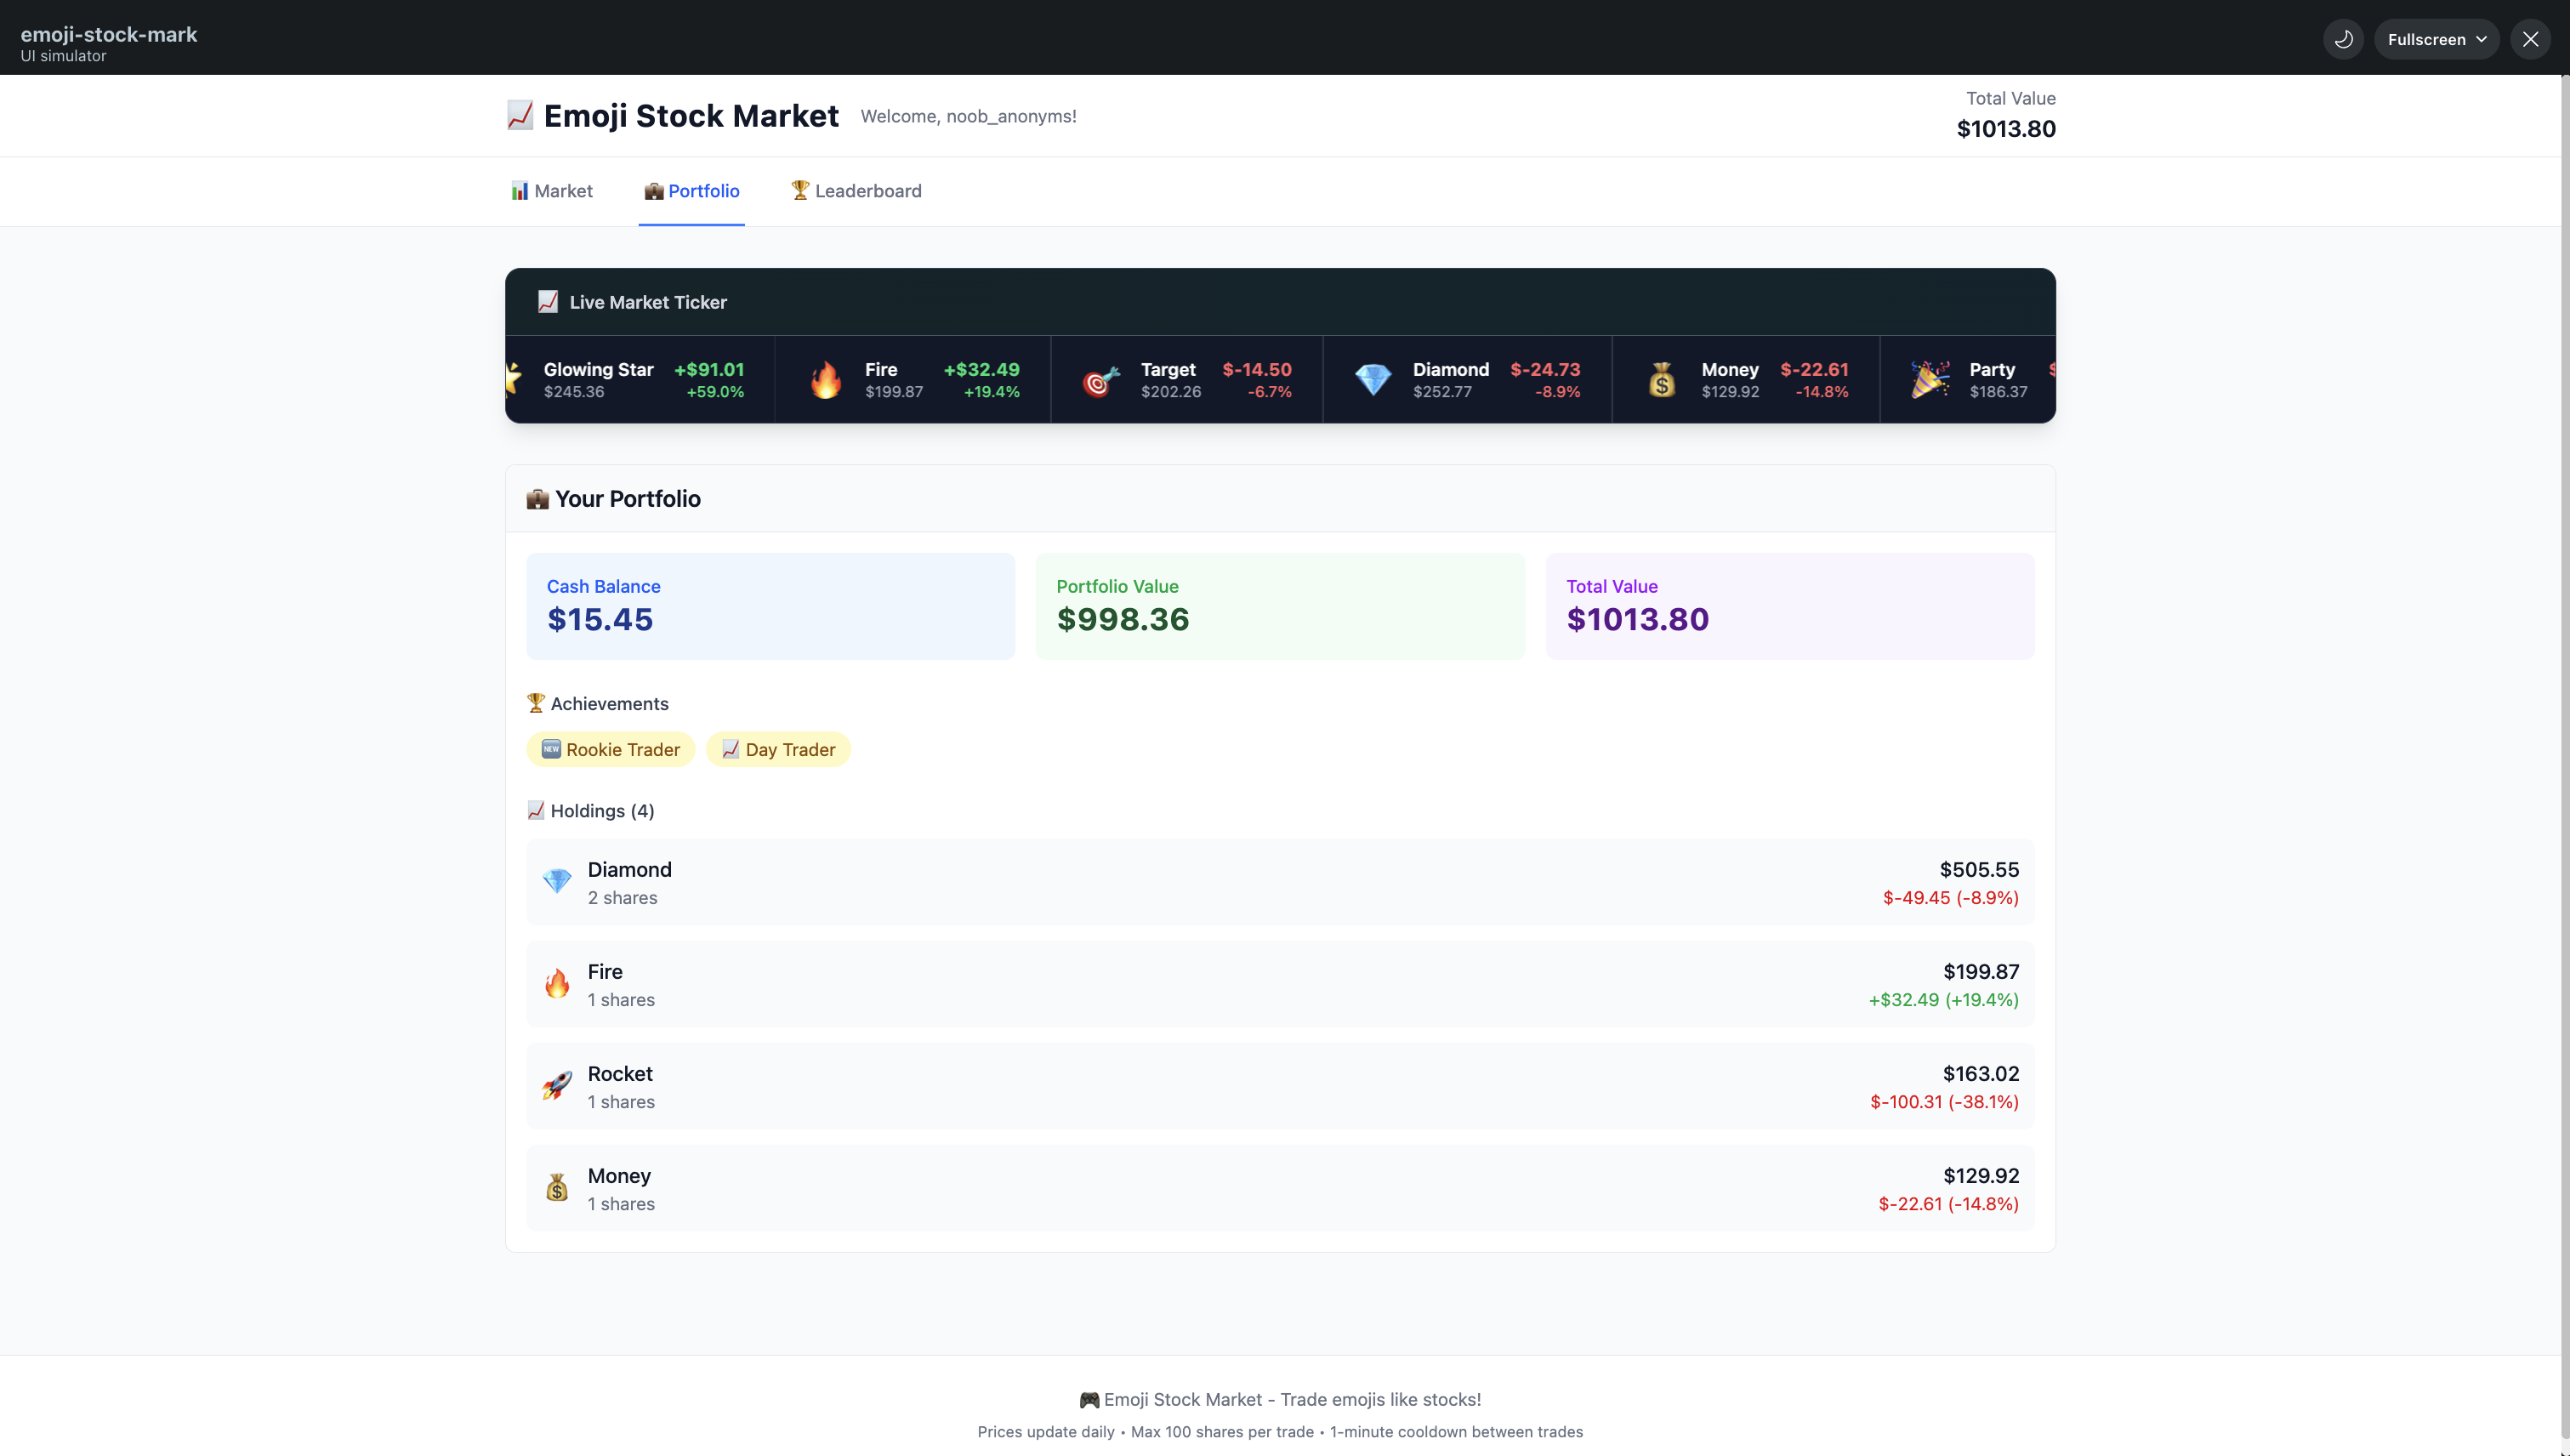2570x1456 pixels.
Task: Click the Diamond icon in ticker
Action: pyautogui.click(x=1373, y=380)
